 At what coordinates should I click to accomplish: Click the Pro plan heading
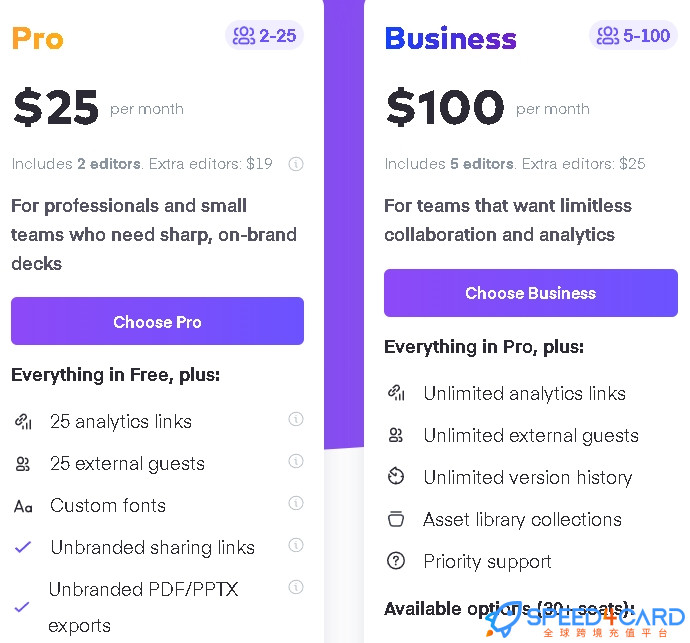pos(37,38)
